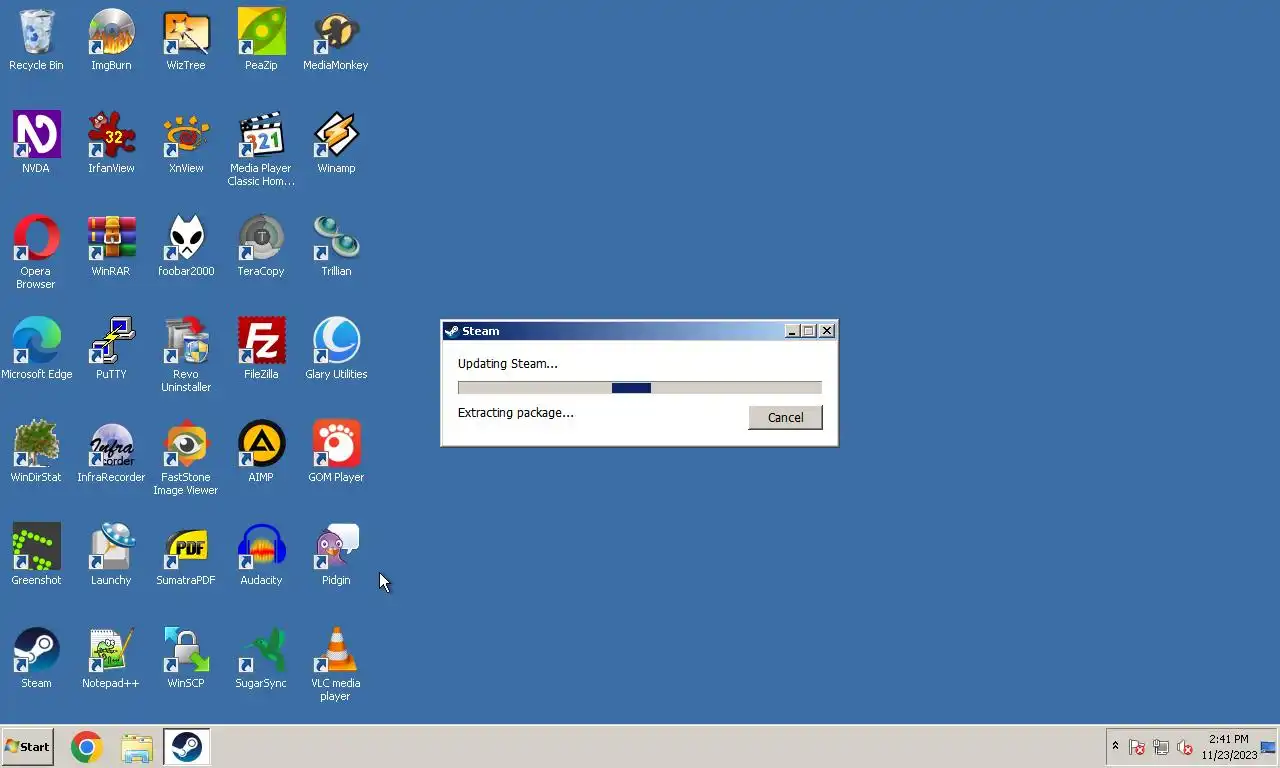Select the PuTTY desktop shortcut
The width and height of the screenshot is (1280, 768).
(111, 349)
